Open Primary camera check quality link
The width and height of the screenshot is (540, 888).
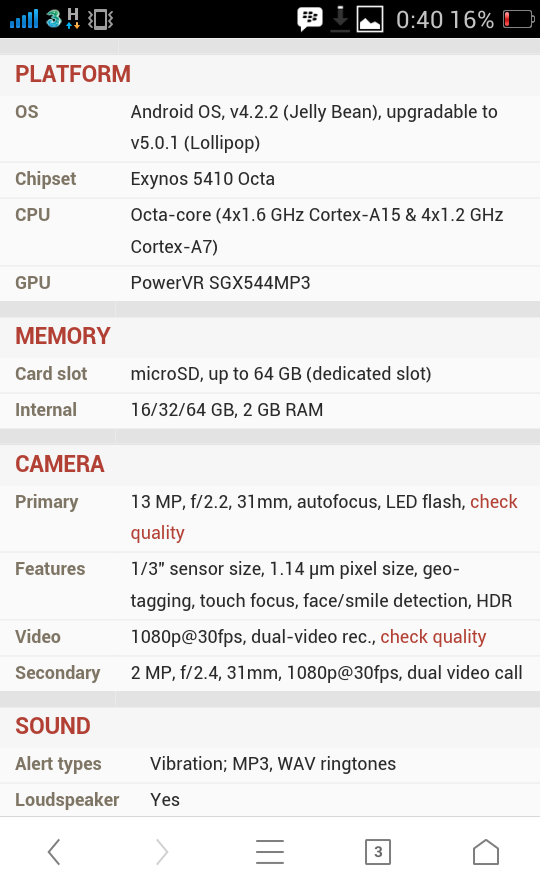(324, 517)
